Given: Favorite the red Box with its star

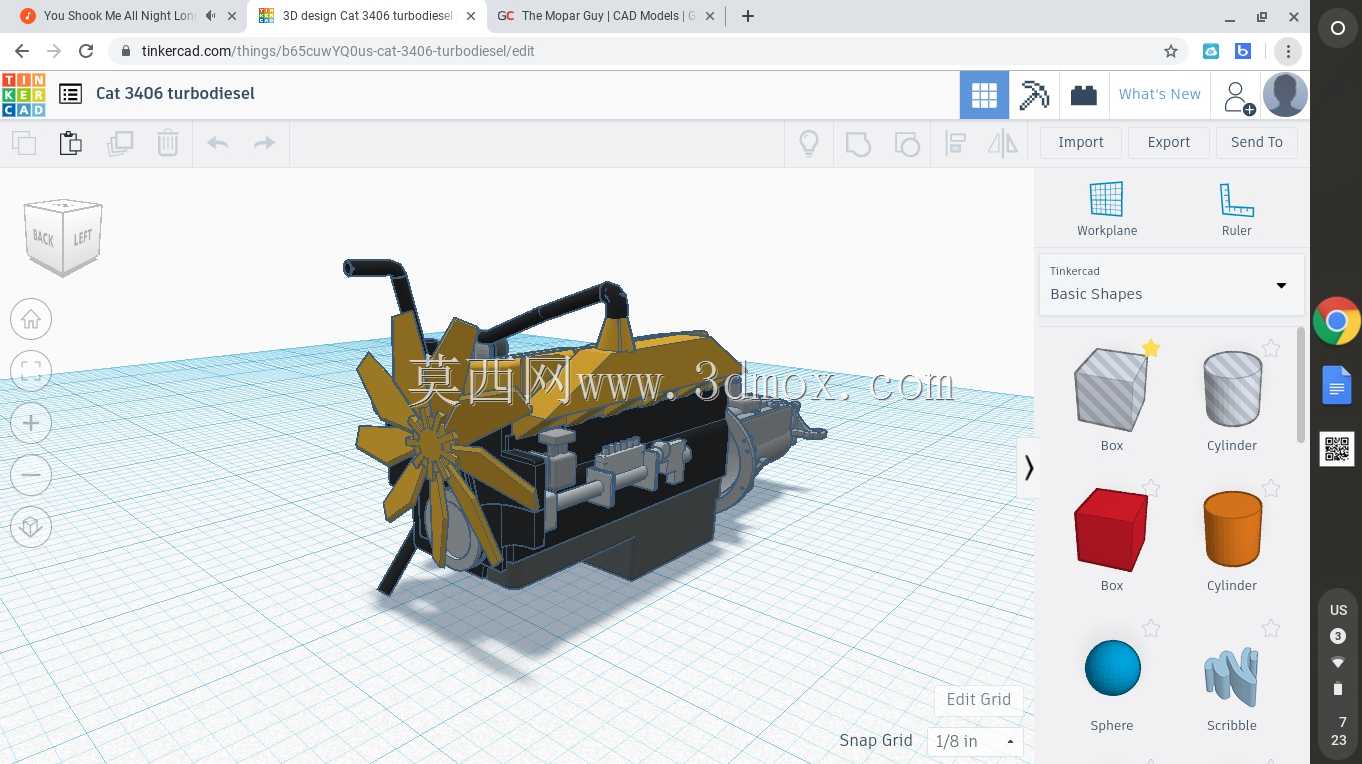Looking at the screenshot, I should tap(1151, 488).
